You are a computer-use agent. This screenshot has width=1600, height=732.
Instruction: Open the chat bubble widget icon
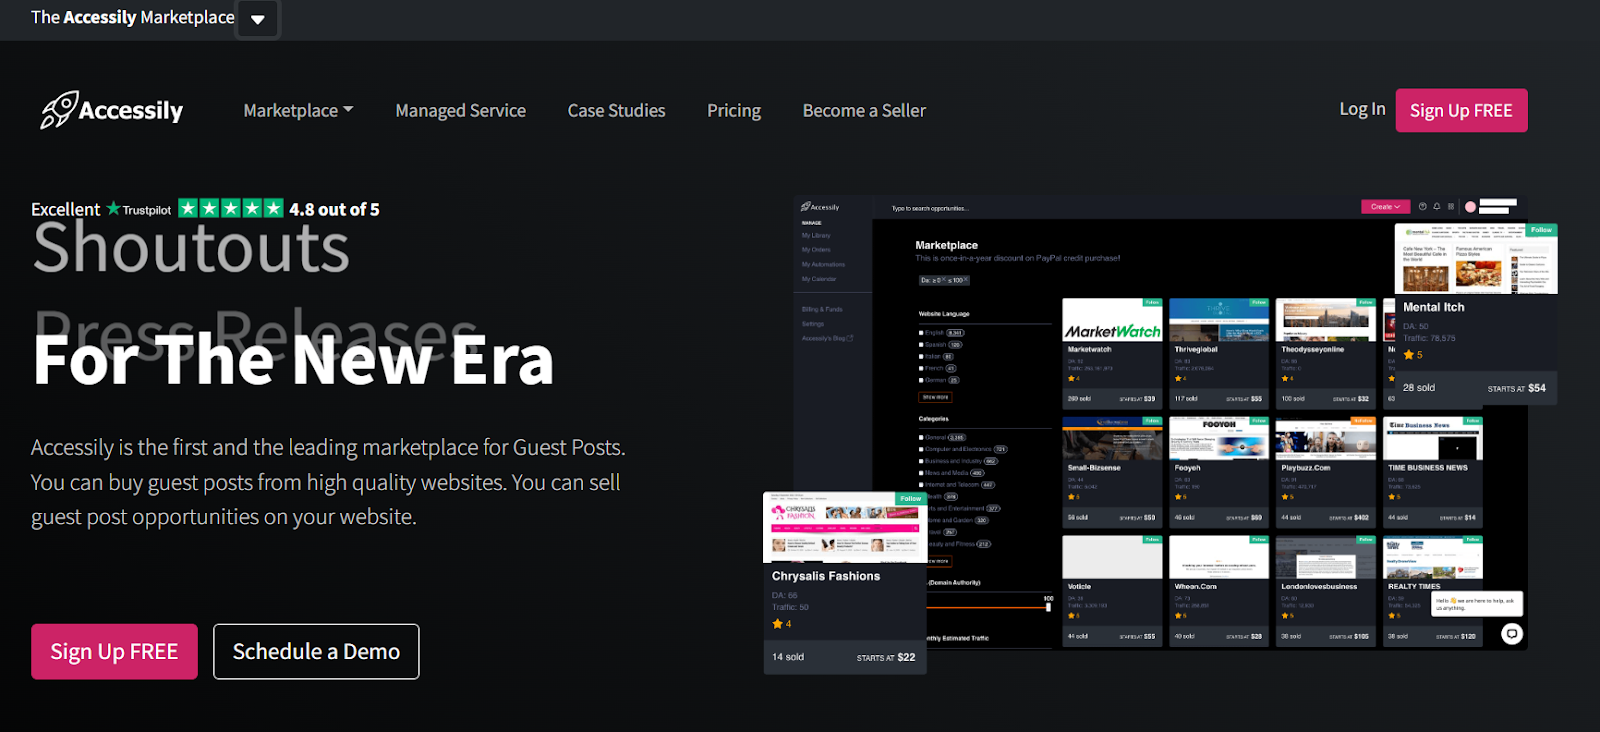tap(1512, 633)
